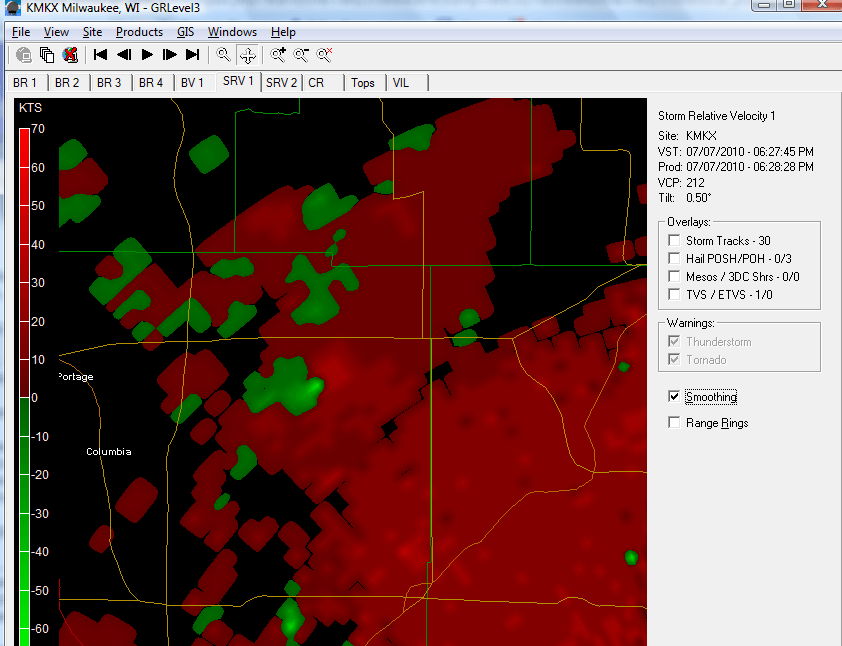Image resolution: width=842 pixels, height=646 pixels.
Task: Jump to the first frame of the loop
Action: pyautogui.click(x=100, y=54)
